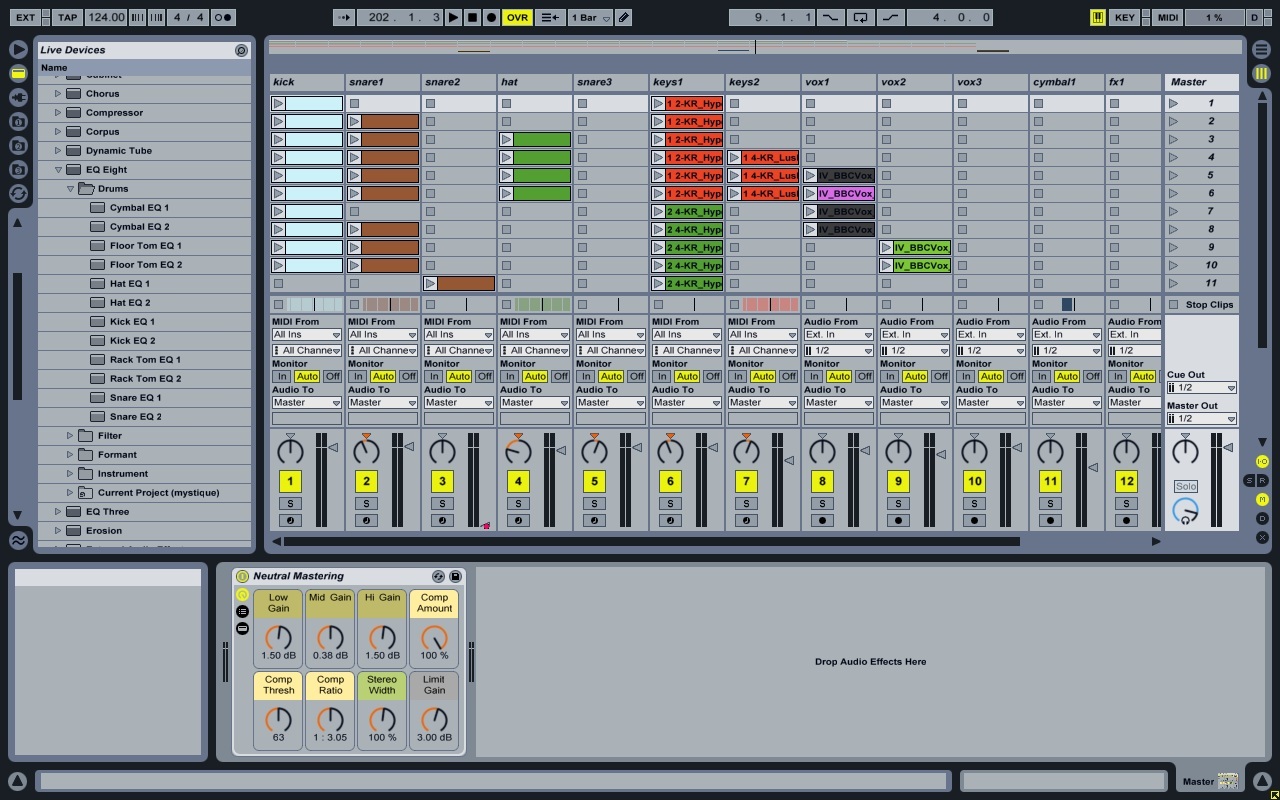1280x800 pixels.
Task: Select Kick EQ 1 preset in browser
Action: [132, 322]
